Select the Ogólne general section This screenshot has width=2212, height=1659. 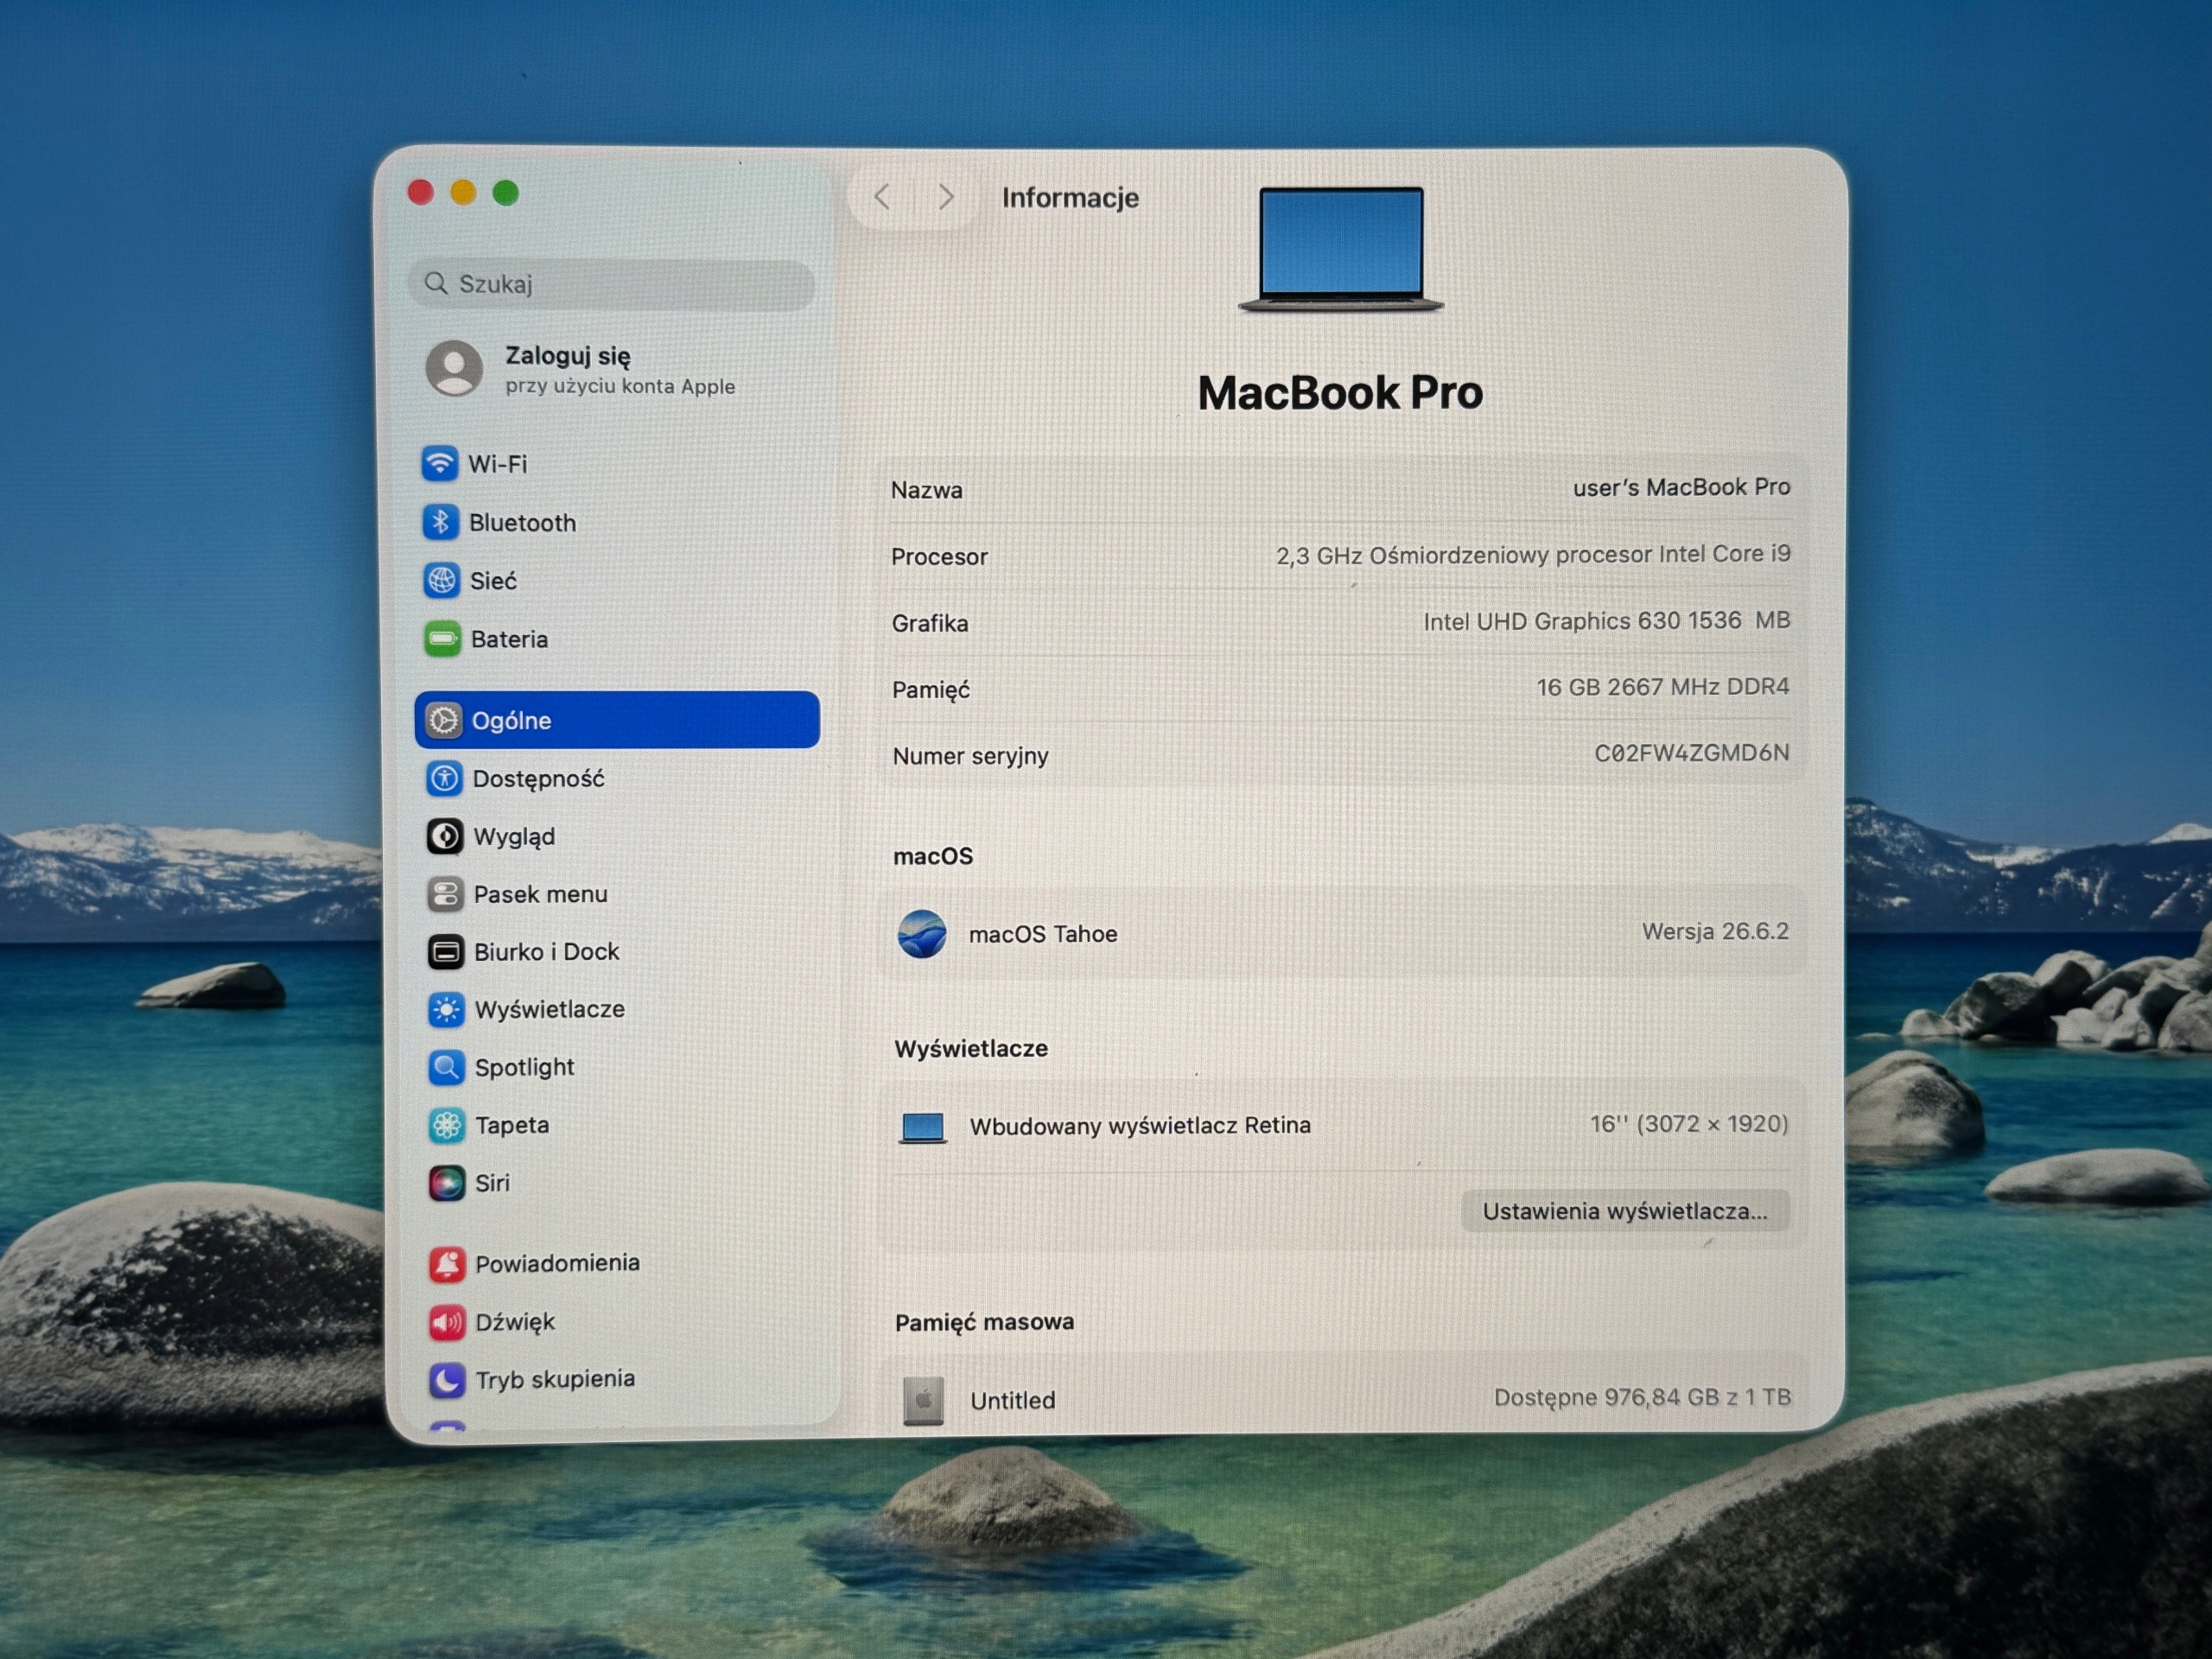617,720
